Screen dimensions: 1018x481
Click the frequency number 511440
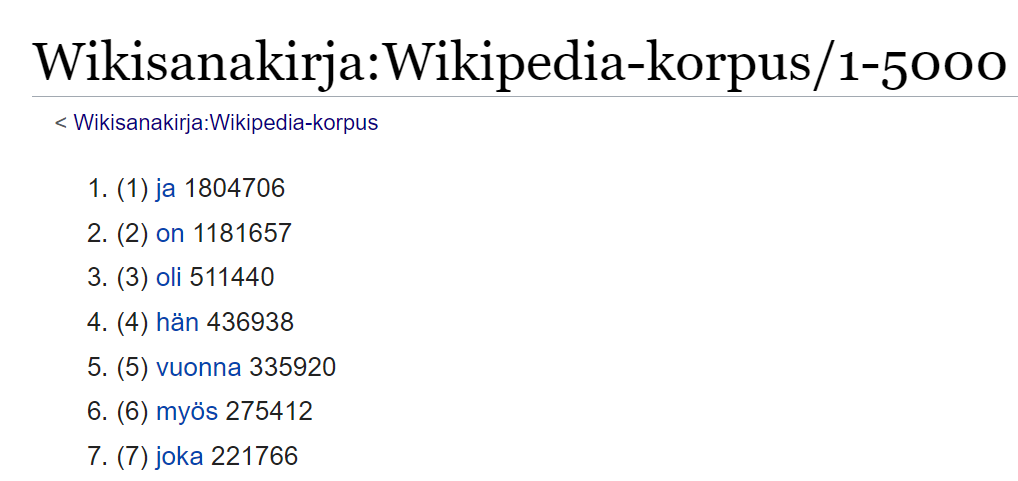tap(232, 278)
